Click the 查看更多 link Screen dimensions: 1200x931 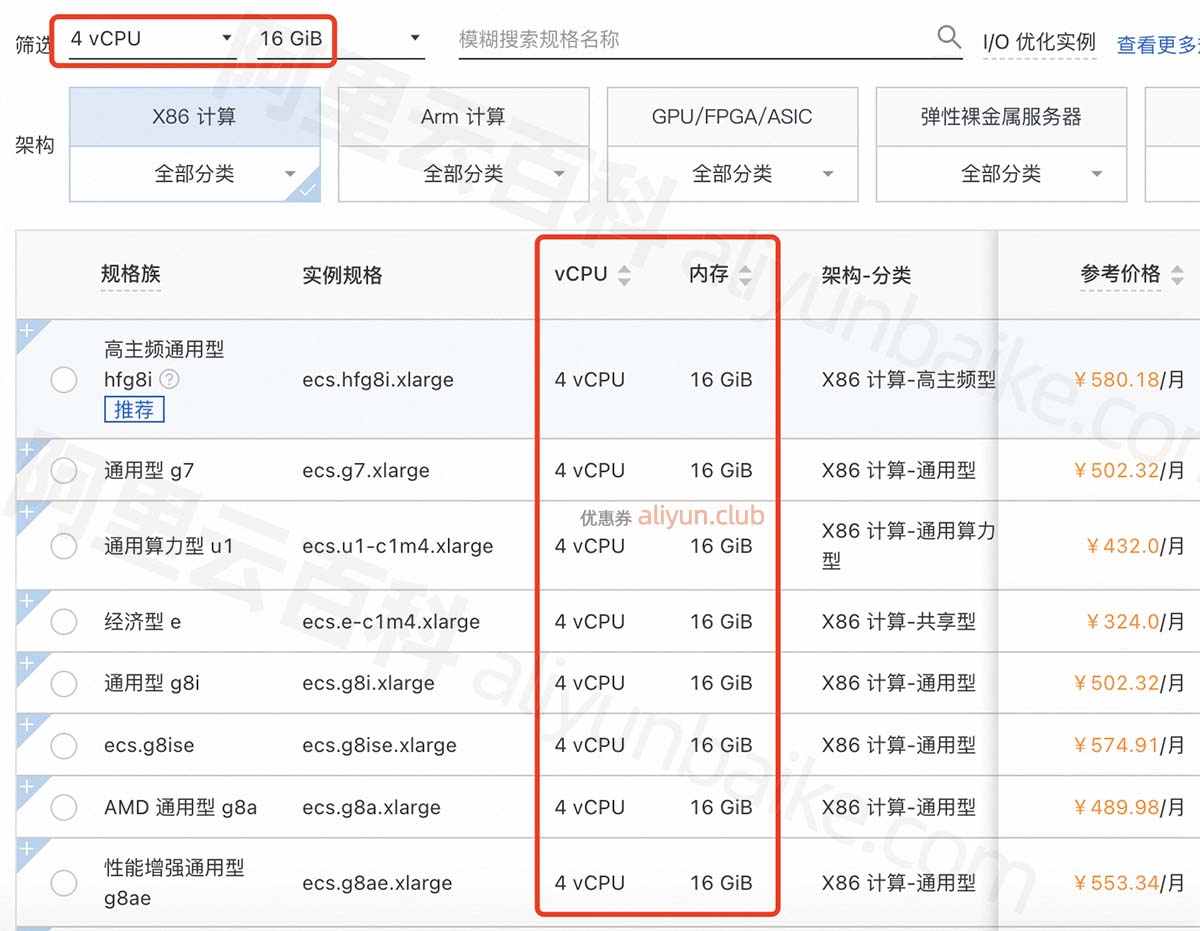coord(1158,45)
